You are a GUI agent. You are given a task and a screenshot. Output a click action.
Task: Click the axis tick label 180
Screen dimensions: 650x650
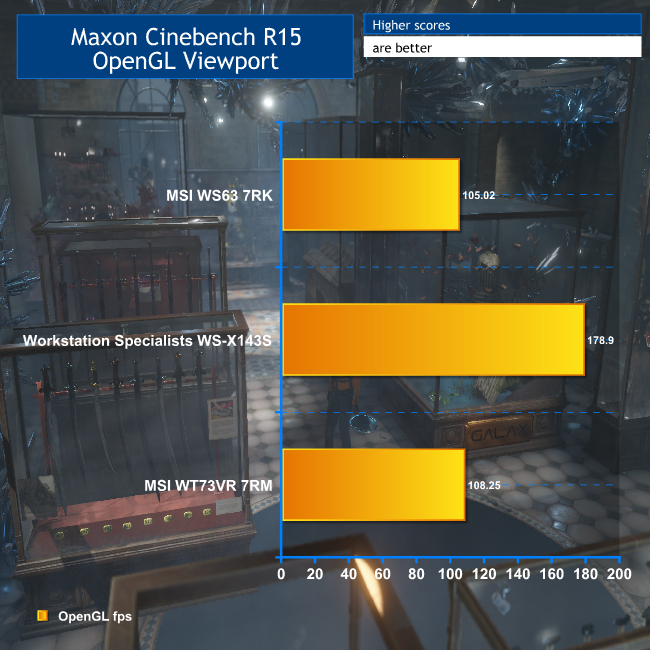tap(585, 574)
